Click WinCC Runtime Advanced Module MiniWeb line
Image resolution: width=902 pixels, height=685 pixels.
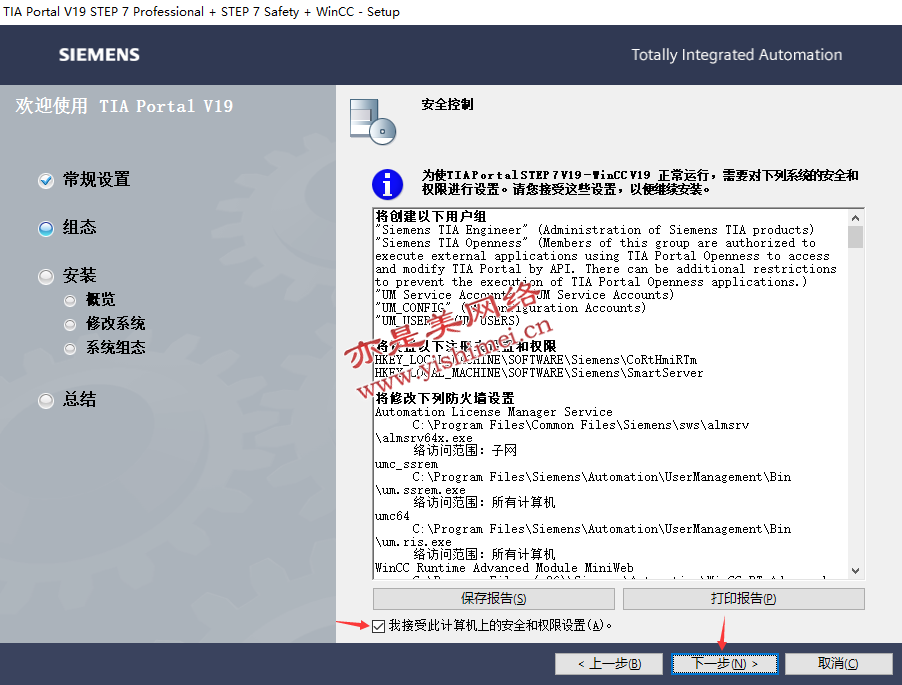point(504,568)
